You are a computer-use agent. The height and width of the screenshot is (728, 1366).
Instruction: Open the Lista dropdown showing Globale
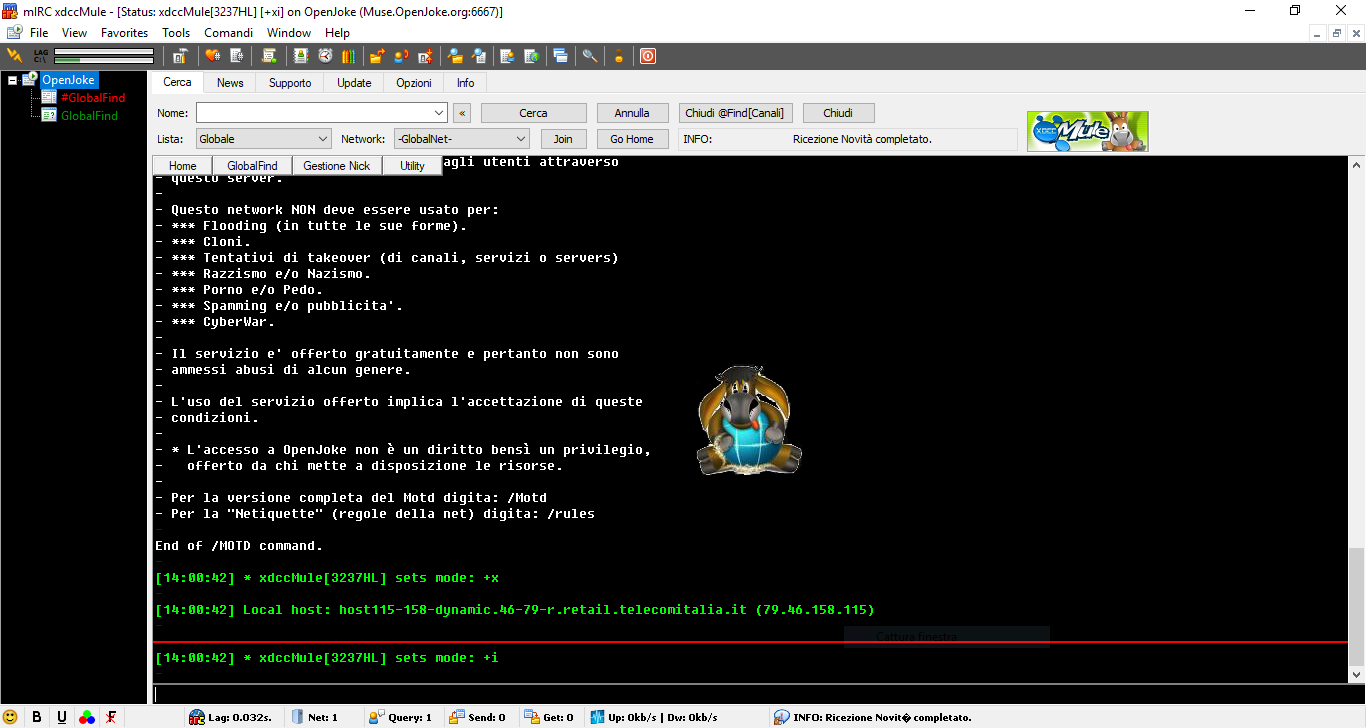[264, 139]
